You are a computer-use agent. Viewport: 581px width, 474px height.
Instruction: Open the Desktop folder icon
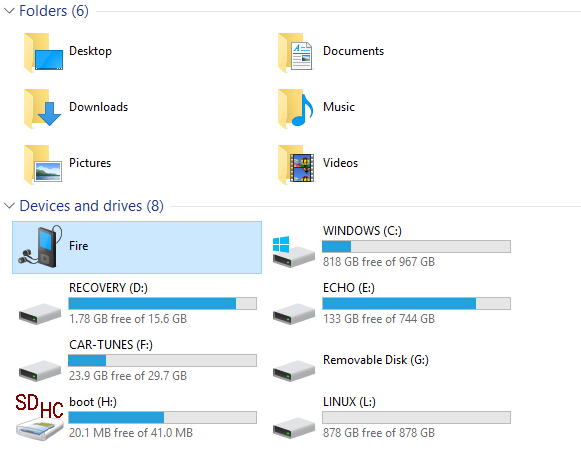43,52
